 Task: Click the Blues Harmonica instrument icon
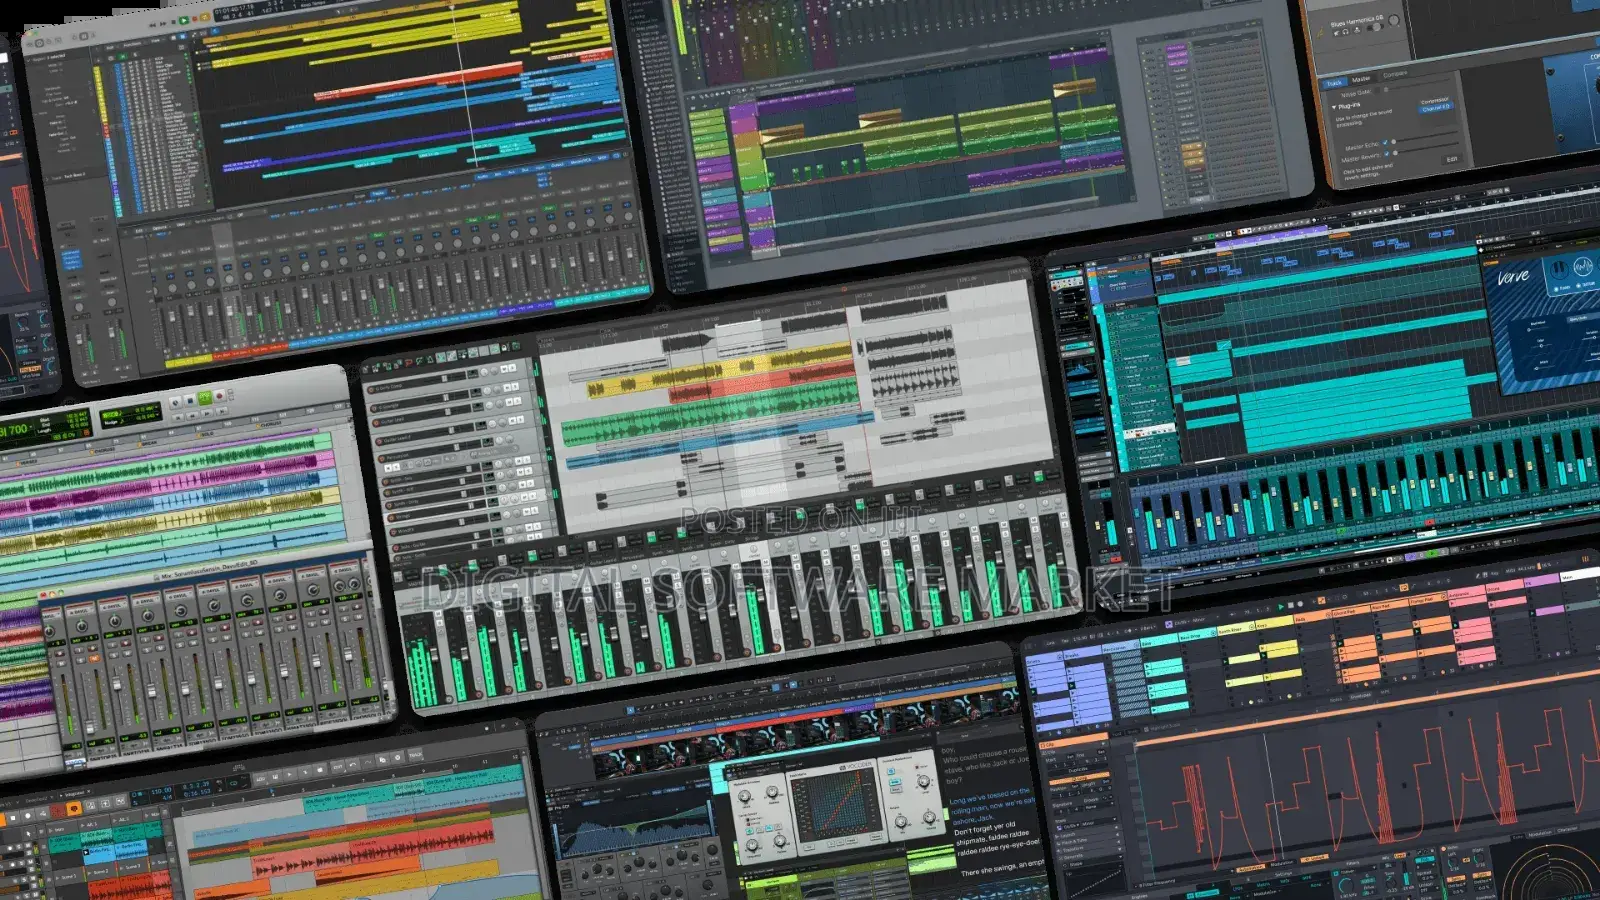1320,33
